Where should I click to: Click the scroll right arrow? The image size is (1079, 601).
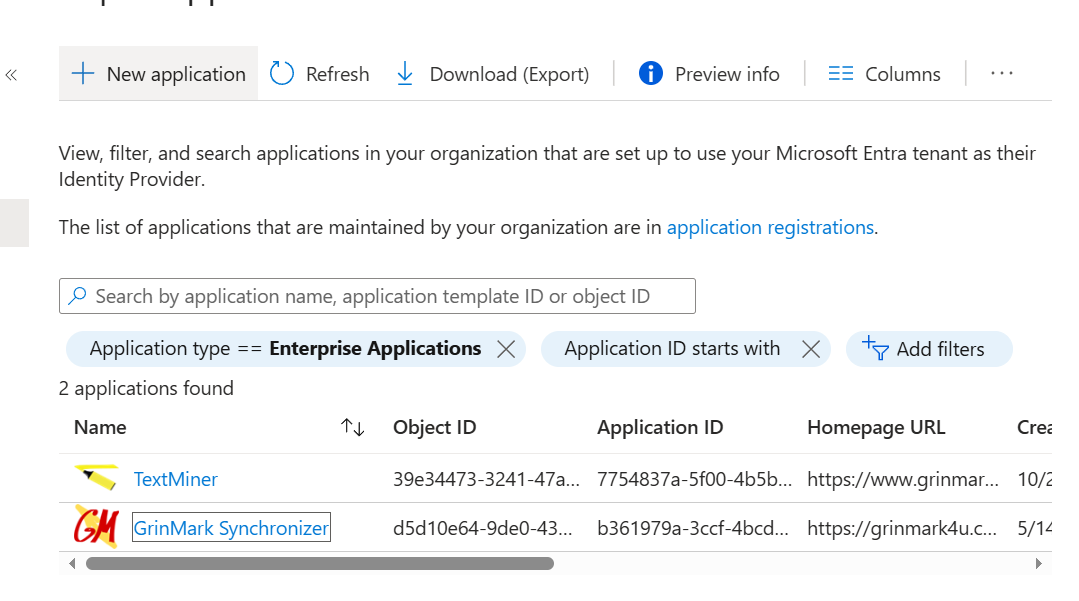[1038, 564]
